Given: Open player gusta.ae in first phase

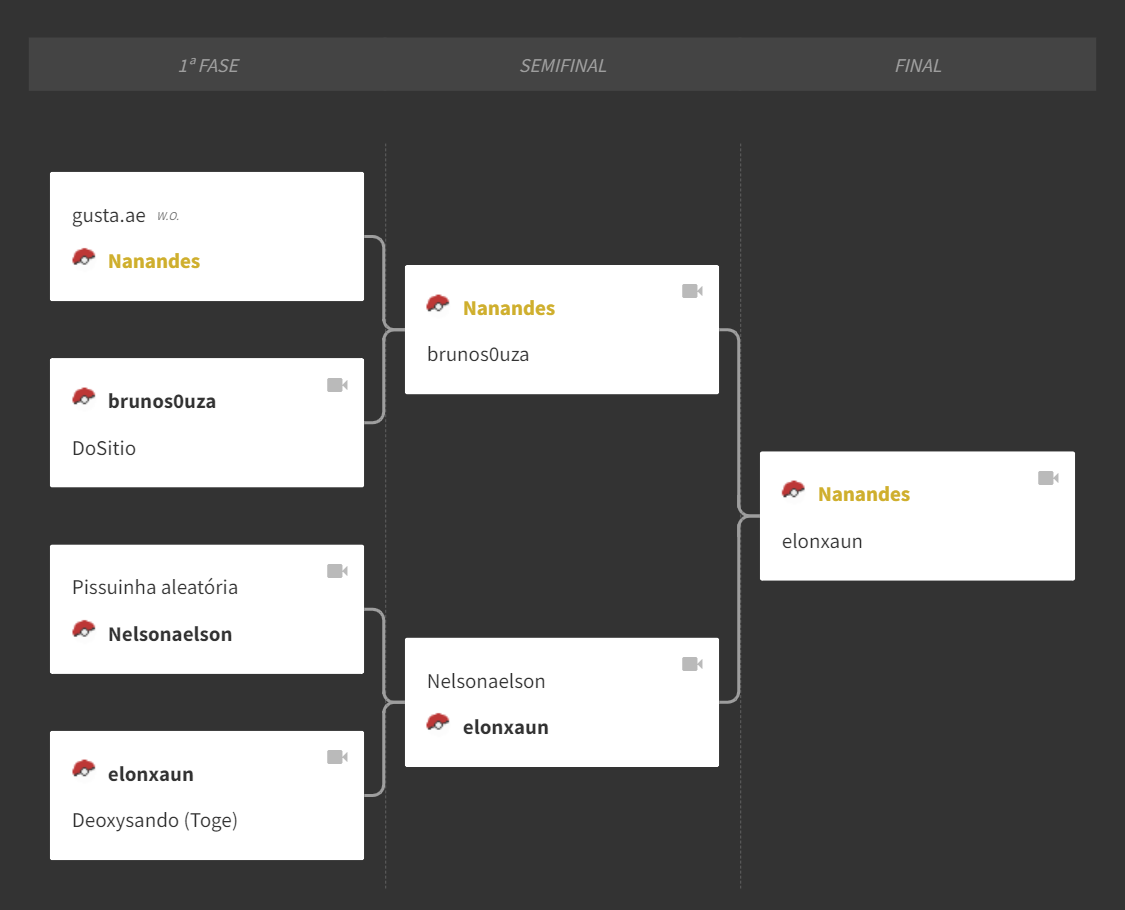Looking at the screenshot, I should point(108,215).
